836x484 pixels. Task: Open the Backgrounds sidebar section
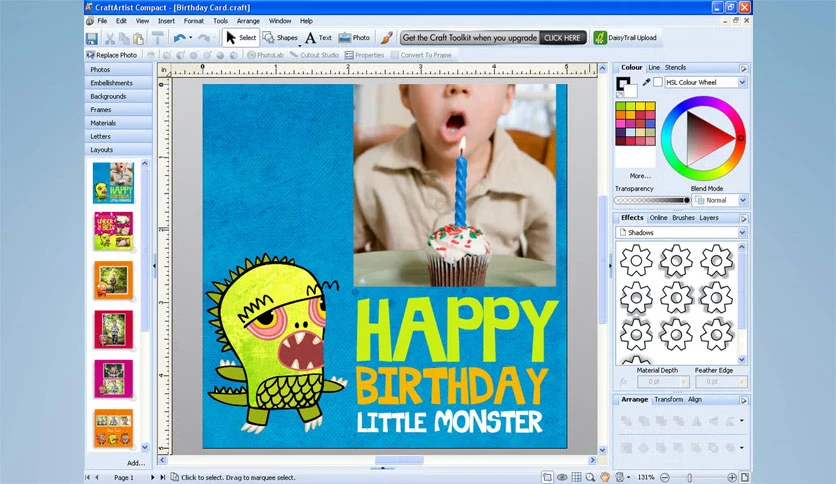pyautogui.click(x=118, y=96)
